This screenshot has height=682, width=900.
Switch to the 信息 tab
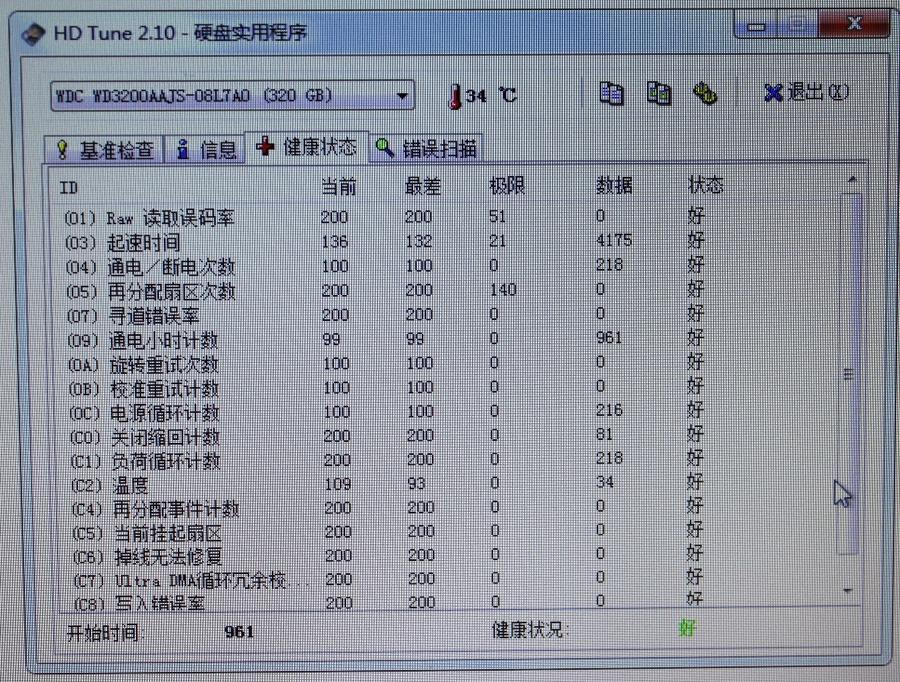[x=205, y=150]
